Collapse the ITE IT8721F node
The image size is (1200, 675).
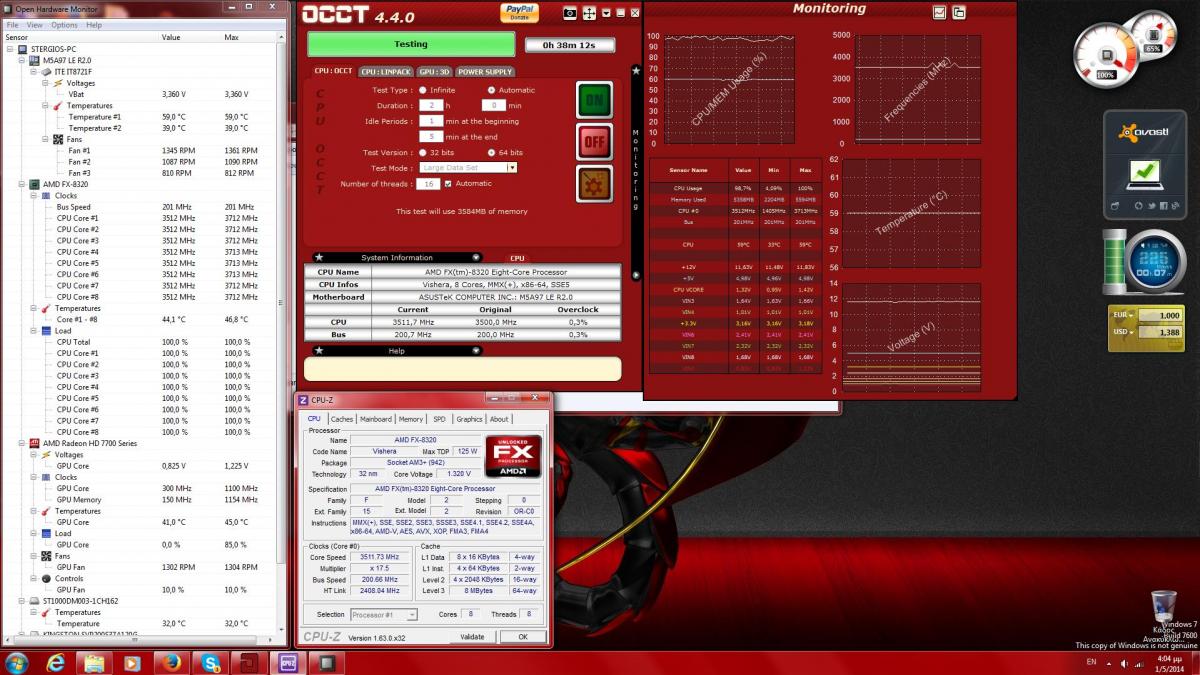point(32,72)
